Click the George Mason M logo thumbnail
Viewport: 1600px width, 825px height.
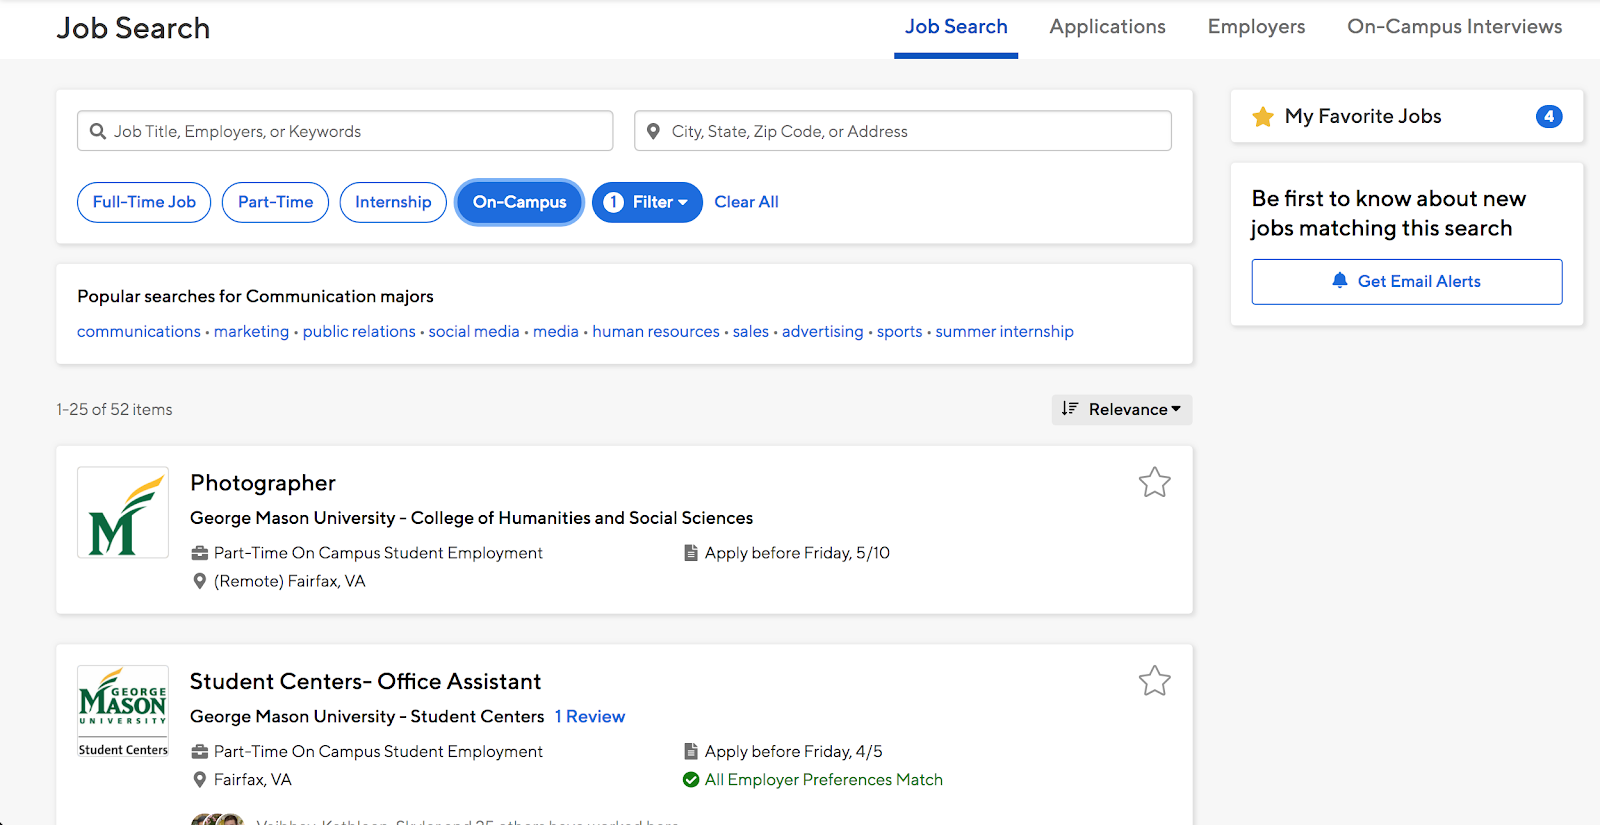tap(123, 512)
